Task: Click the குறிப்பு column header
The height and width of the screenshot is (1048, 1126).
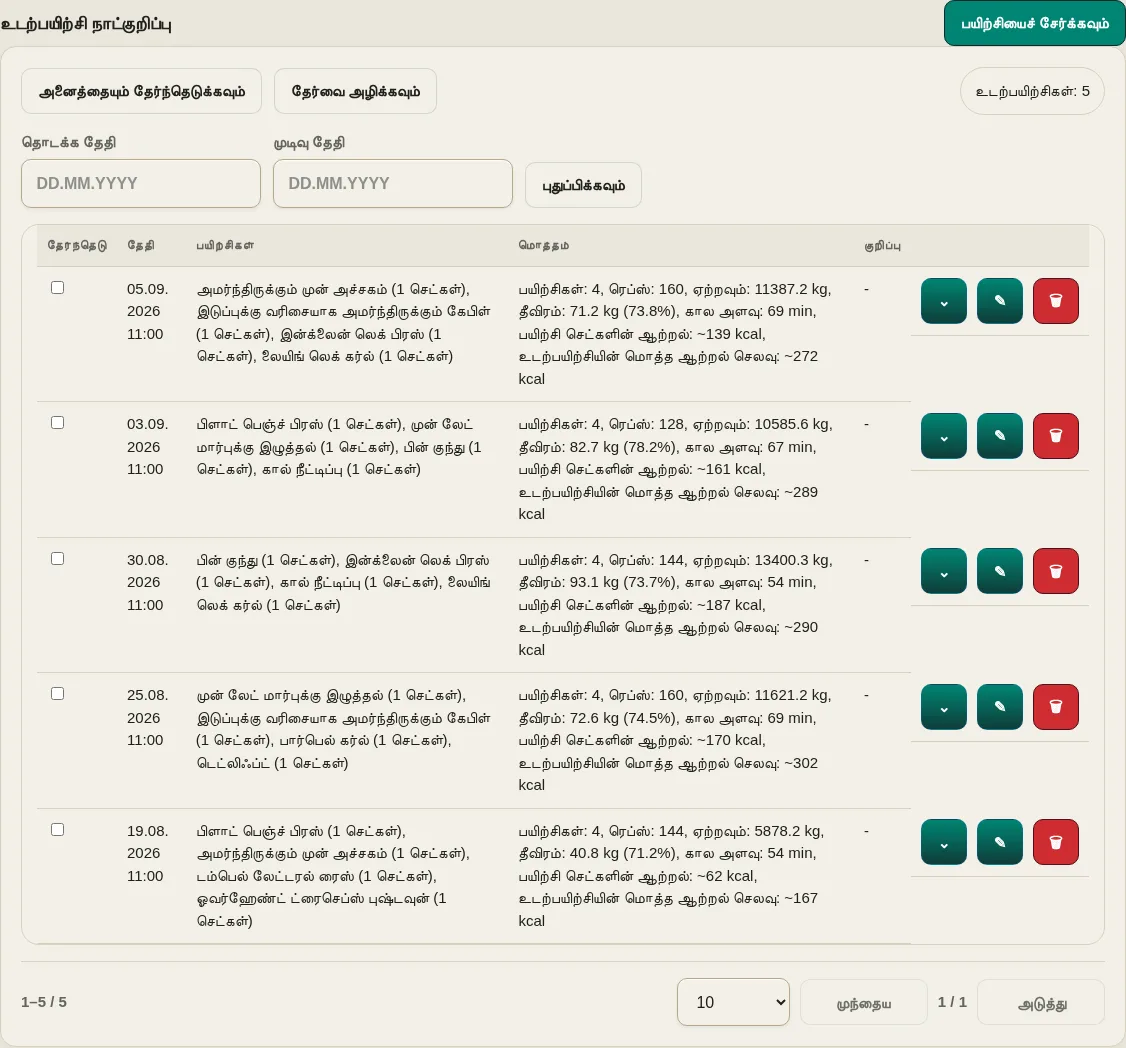Action: [x=882, y=246]
